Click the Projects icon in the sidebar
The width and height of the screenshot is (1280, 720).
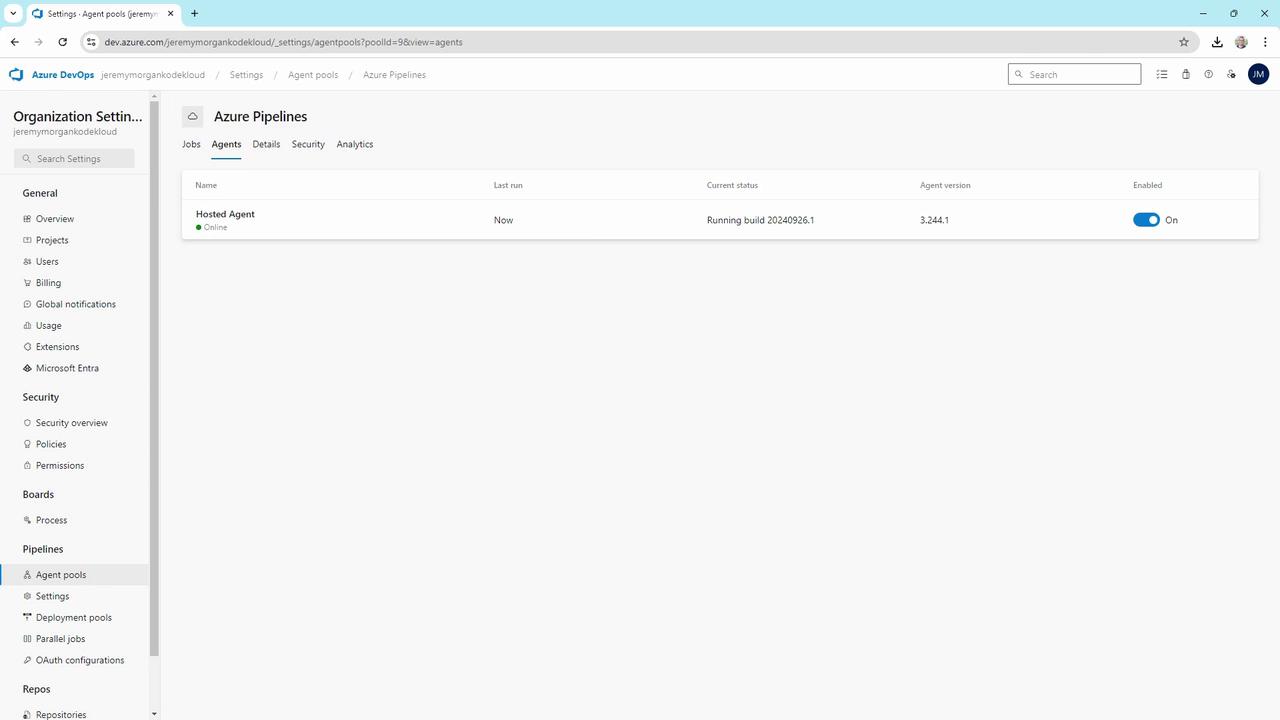tap(27, 240)
